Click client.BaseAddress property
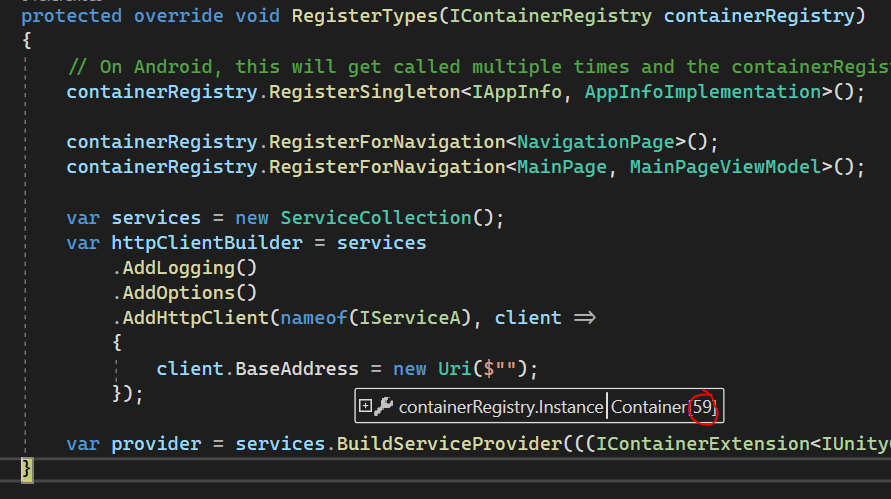The height and width of the screenshot is (499, 891). pyautogui.click(x=257, y=369)
